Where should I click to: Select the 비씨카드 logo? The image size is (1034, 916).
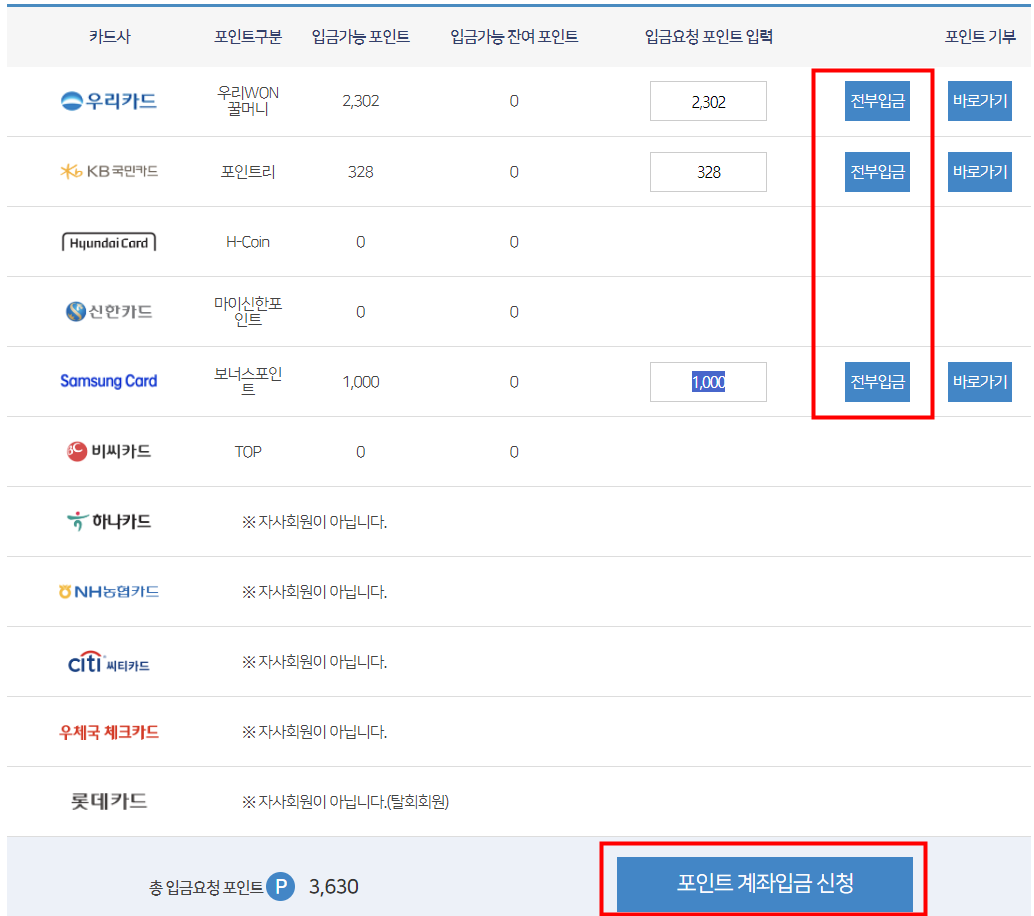click(x=108, y=451)
